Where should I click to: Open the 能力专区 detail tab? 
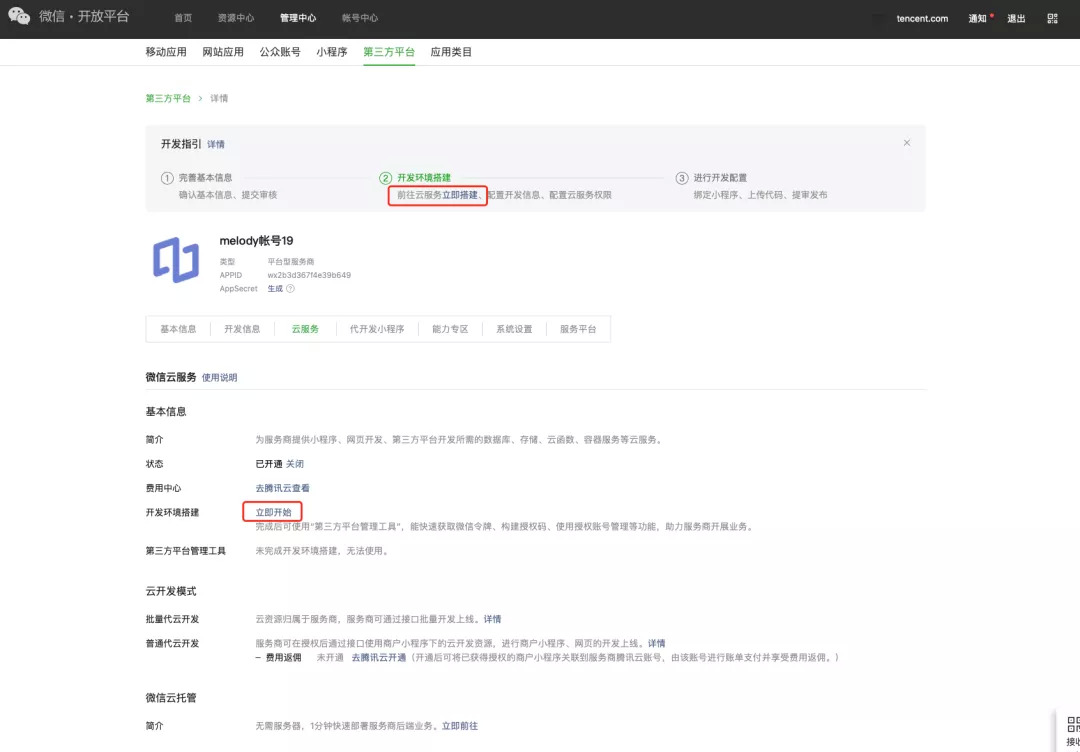(450, 329)
